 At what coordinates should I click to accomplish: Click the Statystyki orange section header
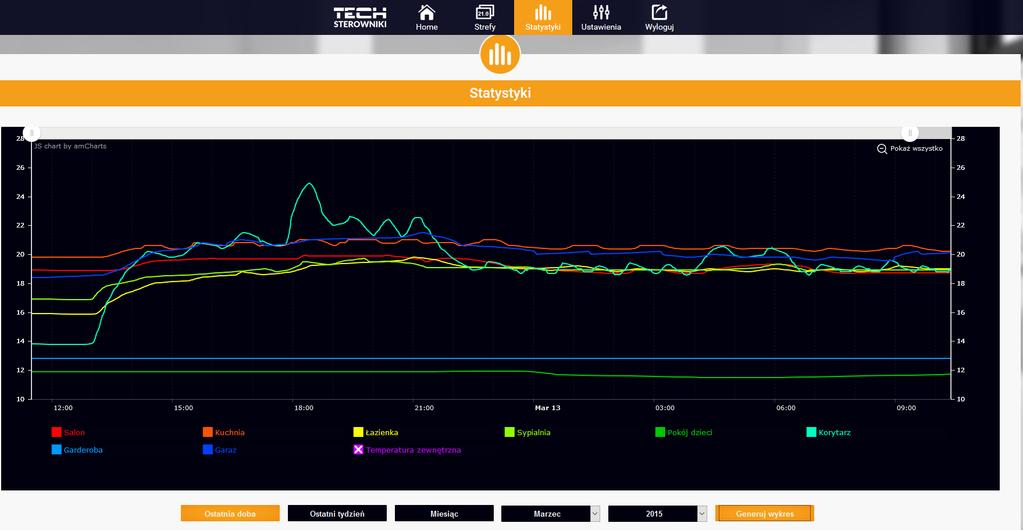[x=510, y=93]
